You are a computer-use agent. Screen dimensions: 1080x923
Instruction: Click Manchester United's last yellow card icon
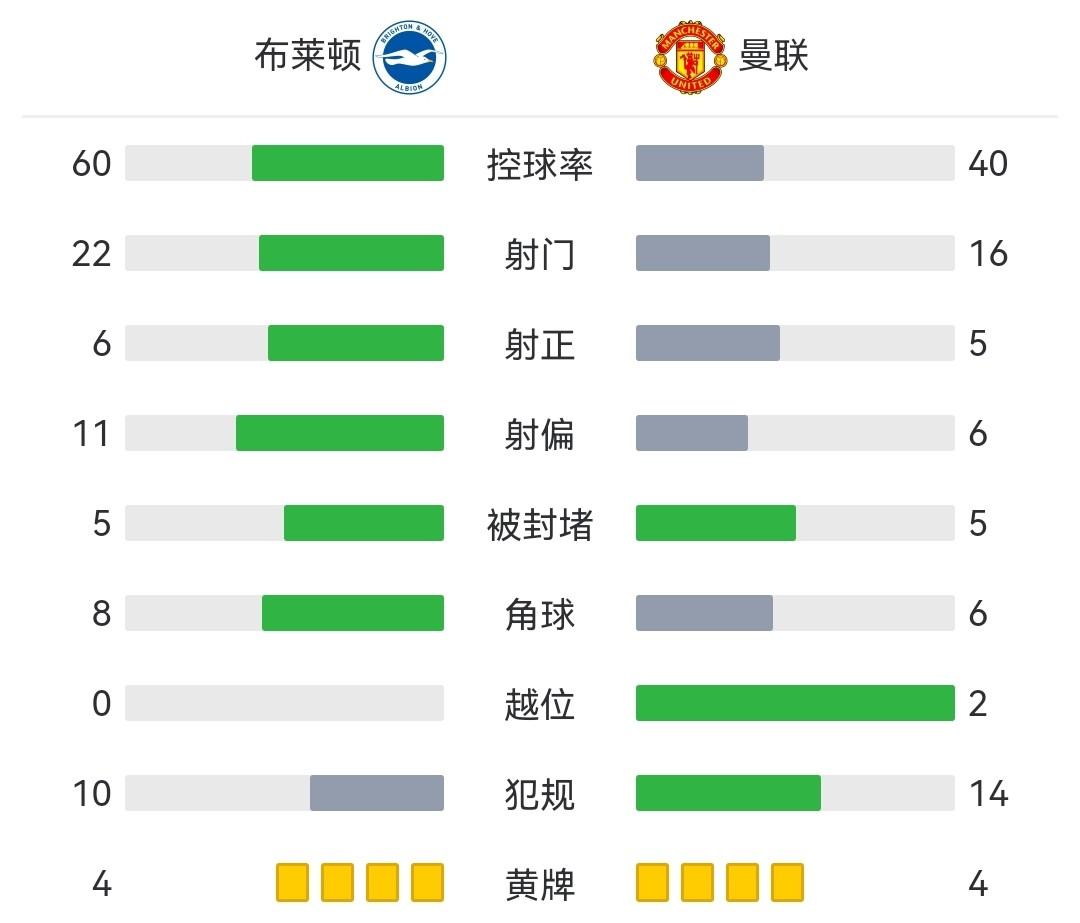pyautogui.click(x=787, y=882)
